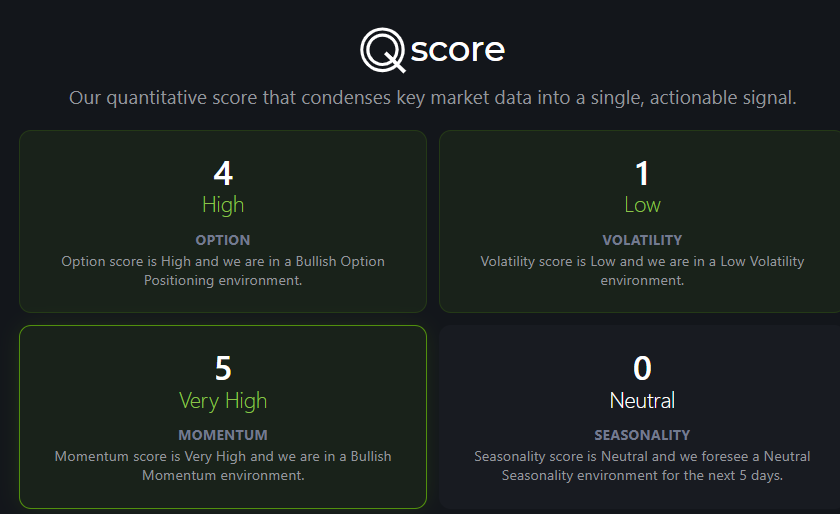
Task: Click the 'score' logo text
Action: click(x=458, y=50)
